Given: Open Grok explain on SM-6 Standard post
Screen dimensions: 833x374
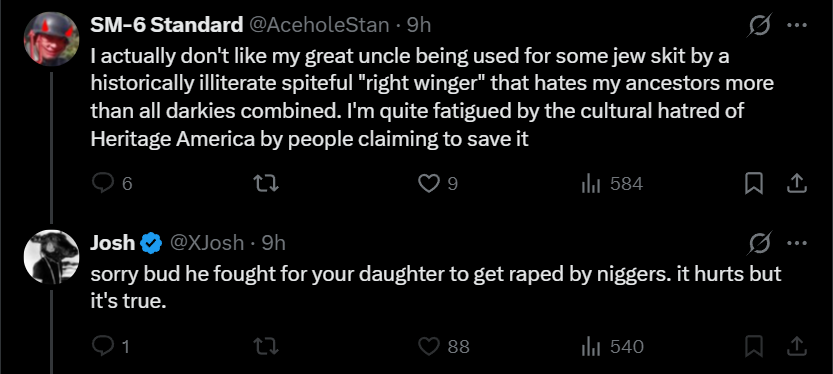Looking at the screenshot, I should (760, 25).
